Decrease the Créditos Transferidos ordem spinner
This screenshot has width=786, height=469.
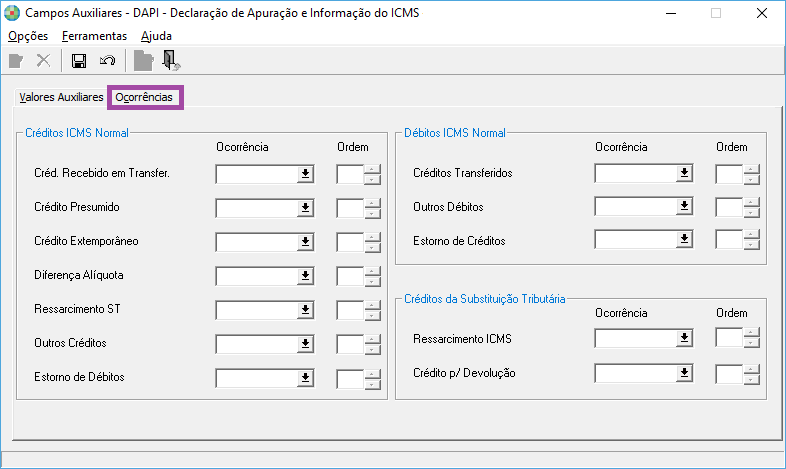coord(751,179)
